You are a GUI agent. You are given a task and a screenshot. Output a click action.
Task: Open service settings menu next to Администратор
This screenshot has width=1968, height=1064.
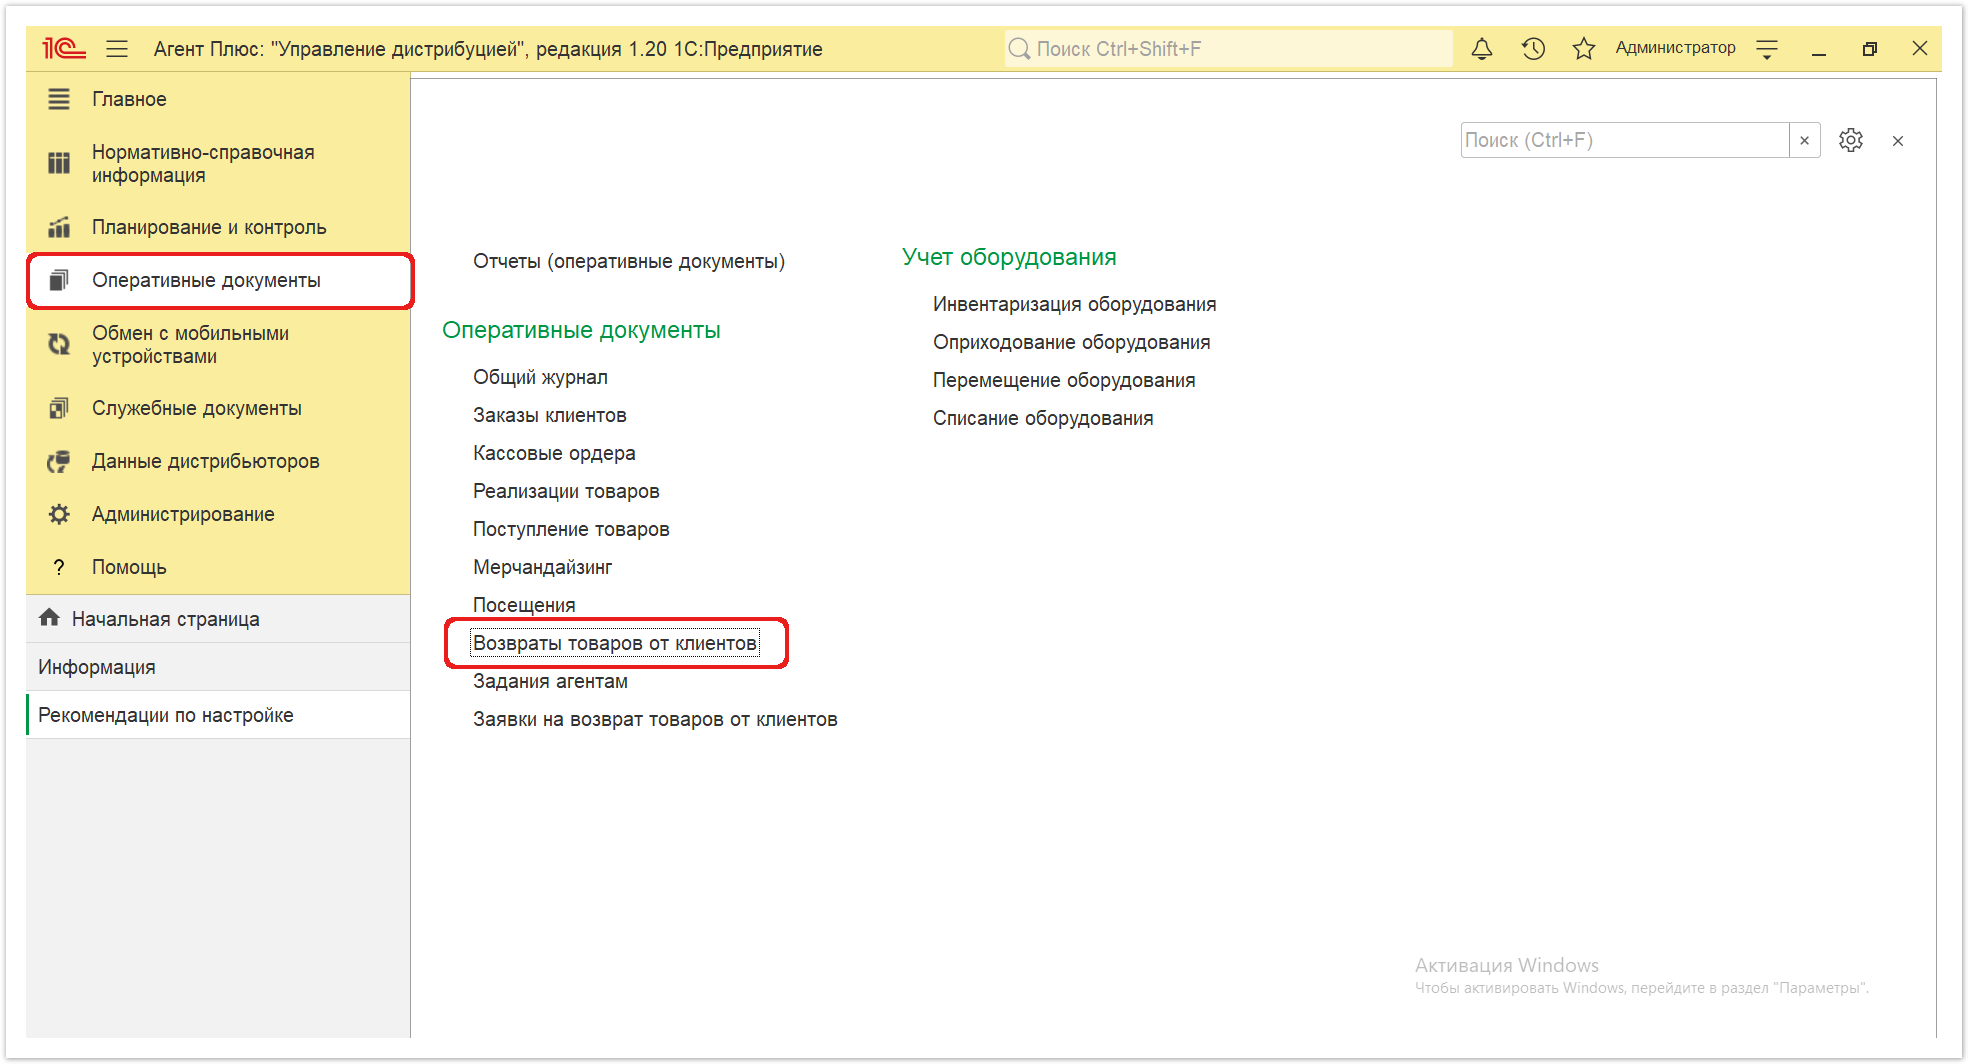[x=1767, y=48]
